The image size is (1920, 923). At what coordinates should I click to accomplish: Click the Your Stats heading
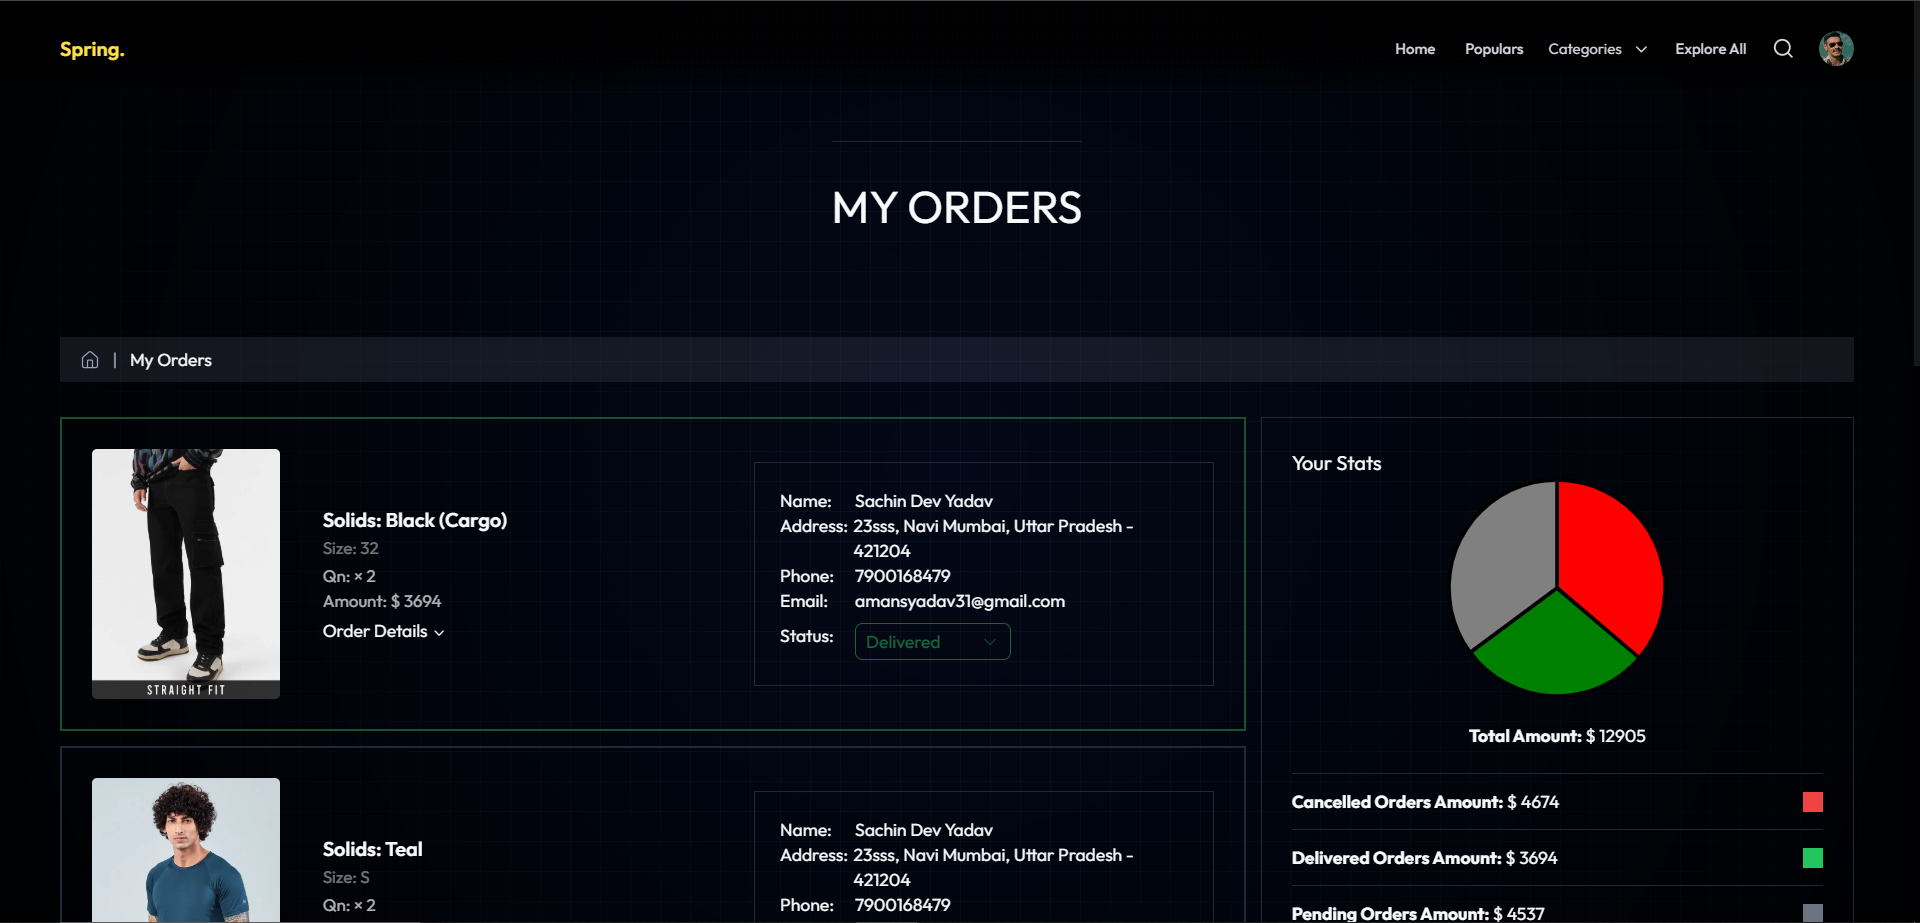1337,463
